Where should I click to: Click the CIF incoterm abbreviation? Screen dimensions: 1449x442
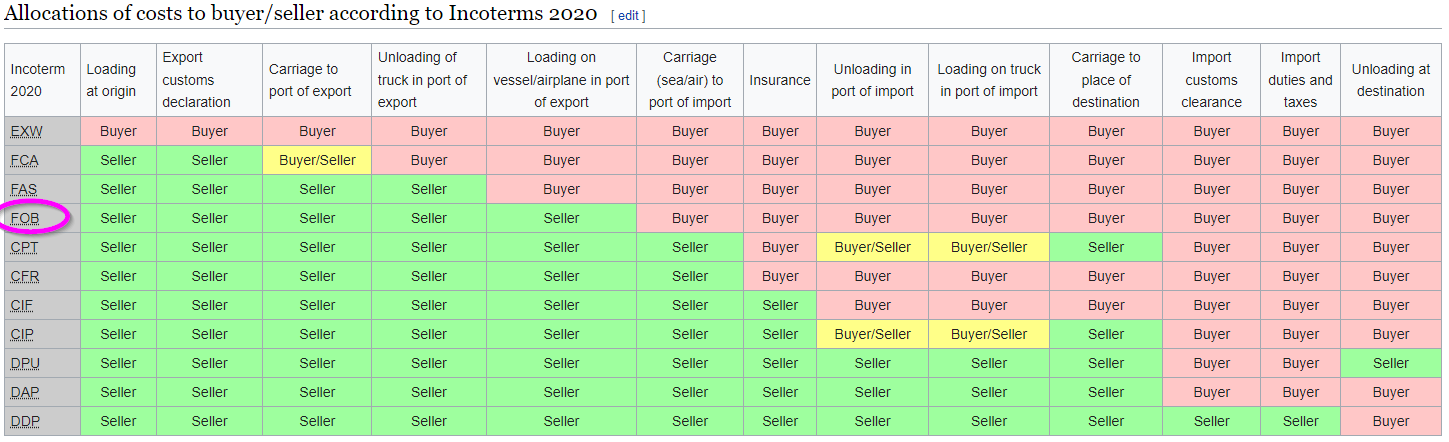pos(24,305)
